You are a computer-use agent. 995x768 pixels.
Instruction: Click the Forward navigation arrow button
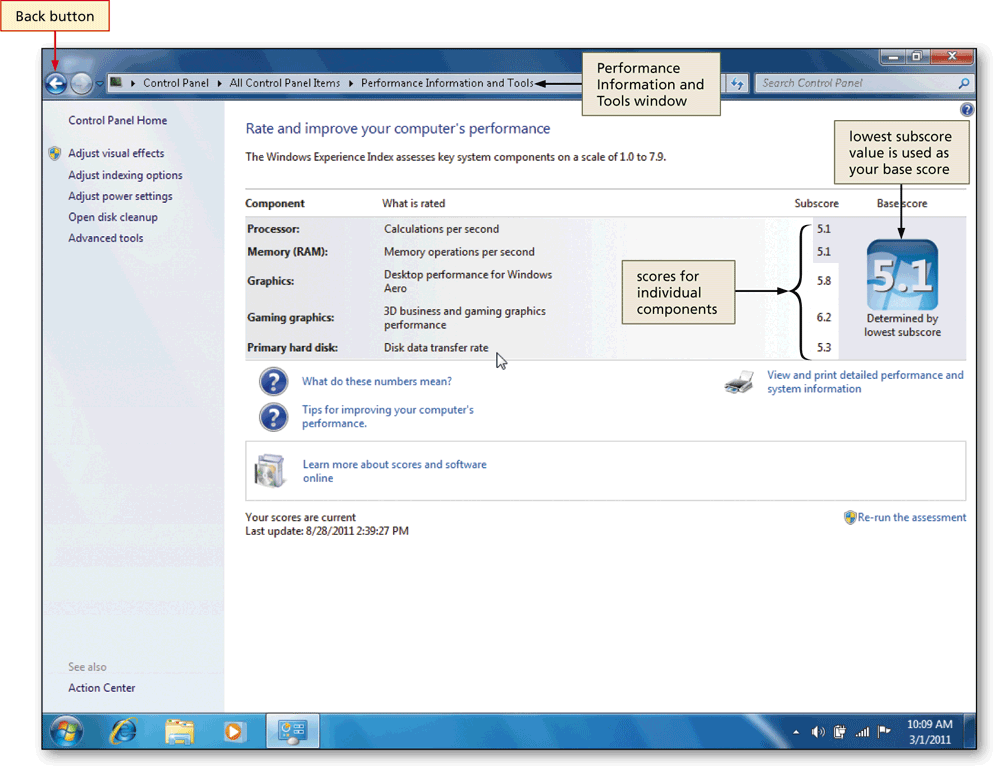[81, 84]
